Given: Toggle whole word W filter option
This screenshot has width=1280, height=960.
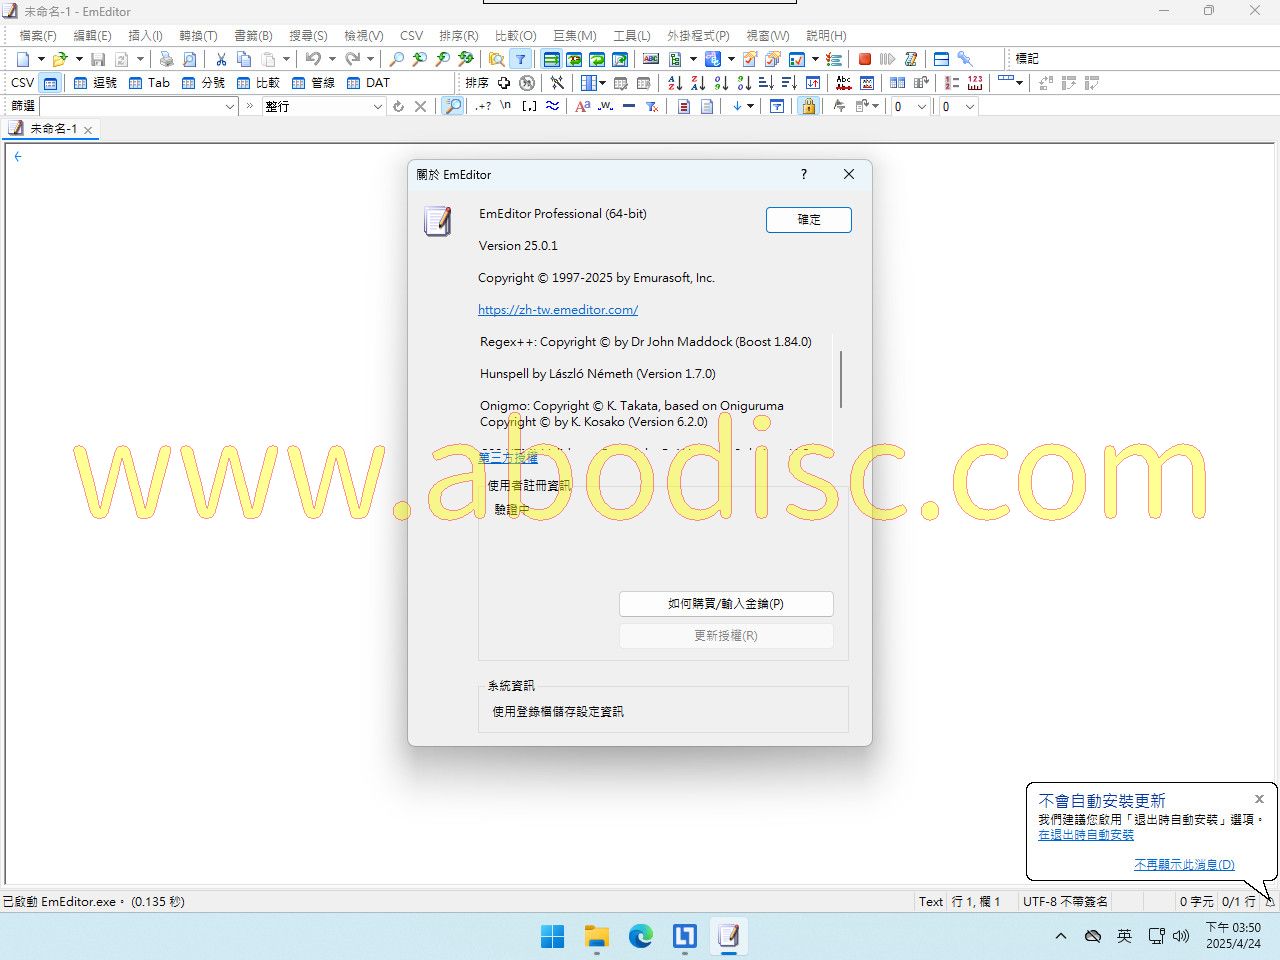Looking at the screenshot, I should tap(605, 106).
